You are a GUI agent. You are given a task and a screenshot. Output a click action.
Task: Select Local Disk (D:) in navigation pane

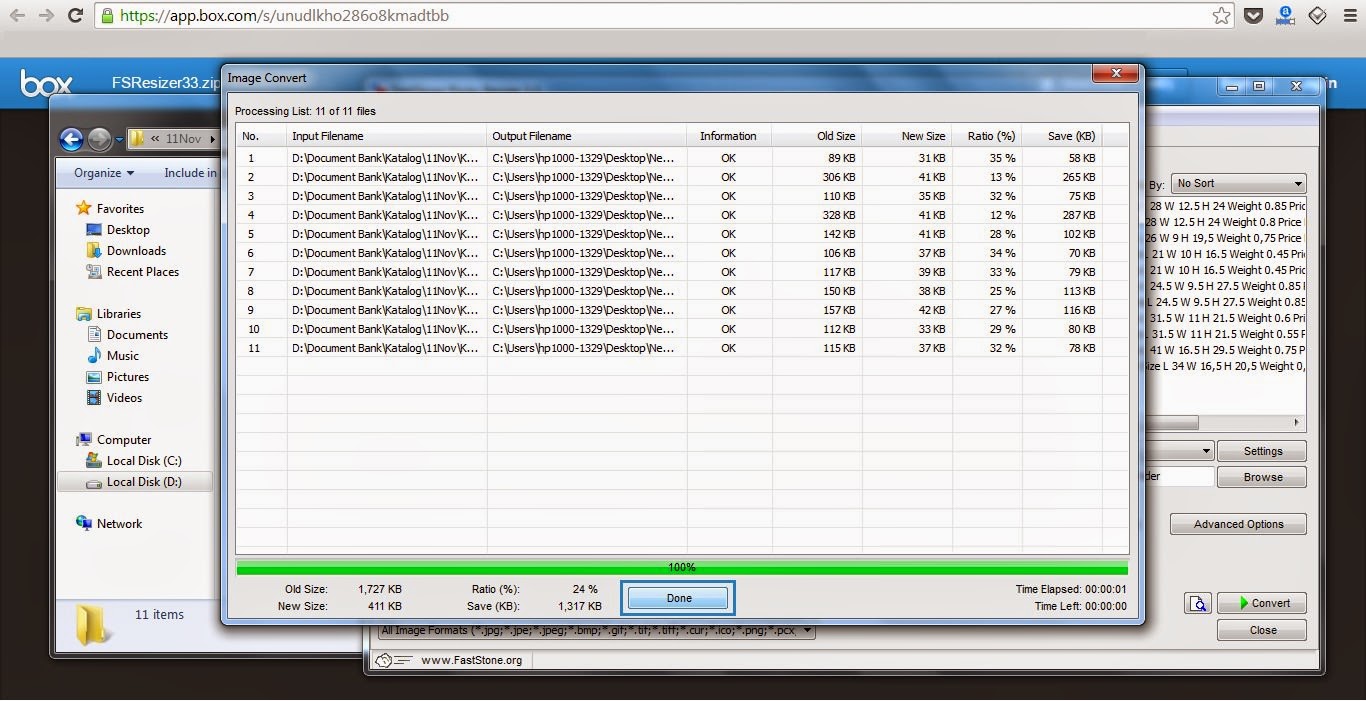[x=144, y=482]
